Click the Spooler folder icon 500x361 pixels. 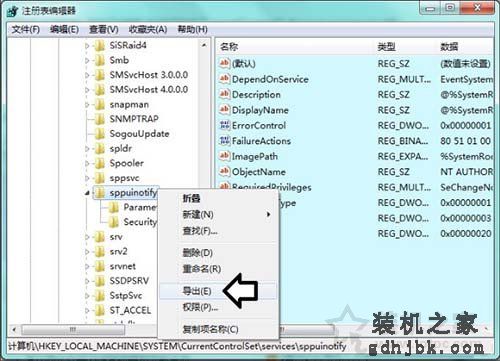pyautogui.click(x=100, y=163)
